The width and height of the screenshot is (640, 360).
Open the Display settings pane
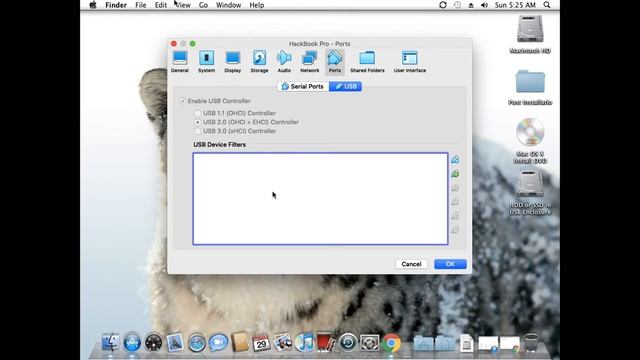[x=233, y=62]
